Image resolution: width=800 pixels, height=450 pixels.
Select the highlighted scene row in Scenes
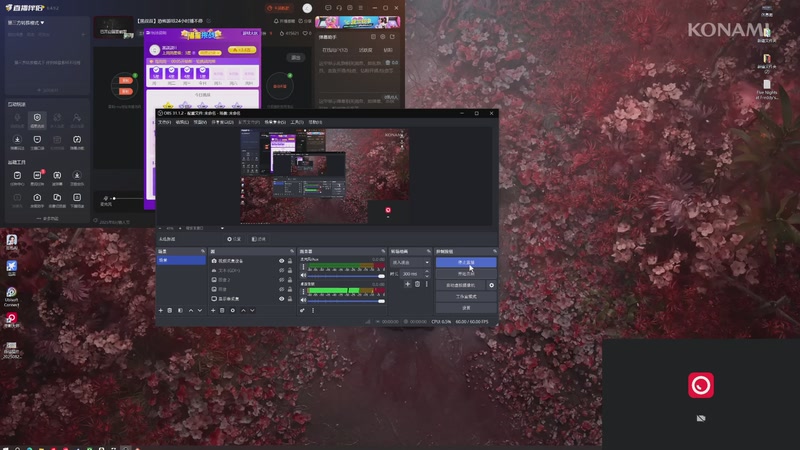[x=181, y=260]
